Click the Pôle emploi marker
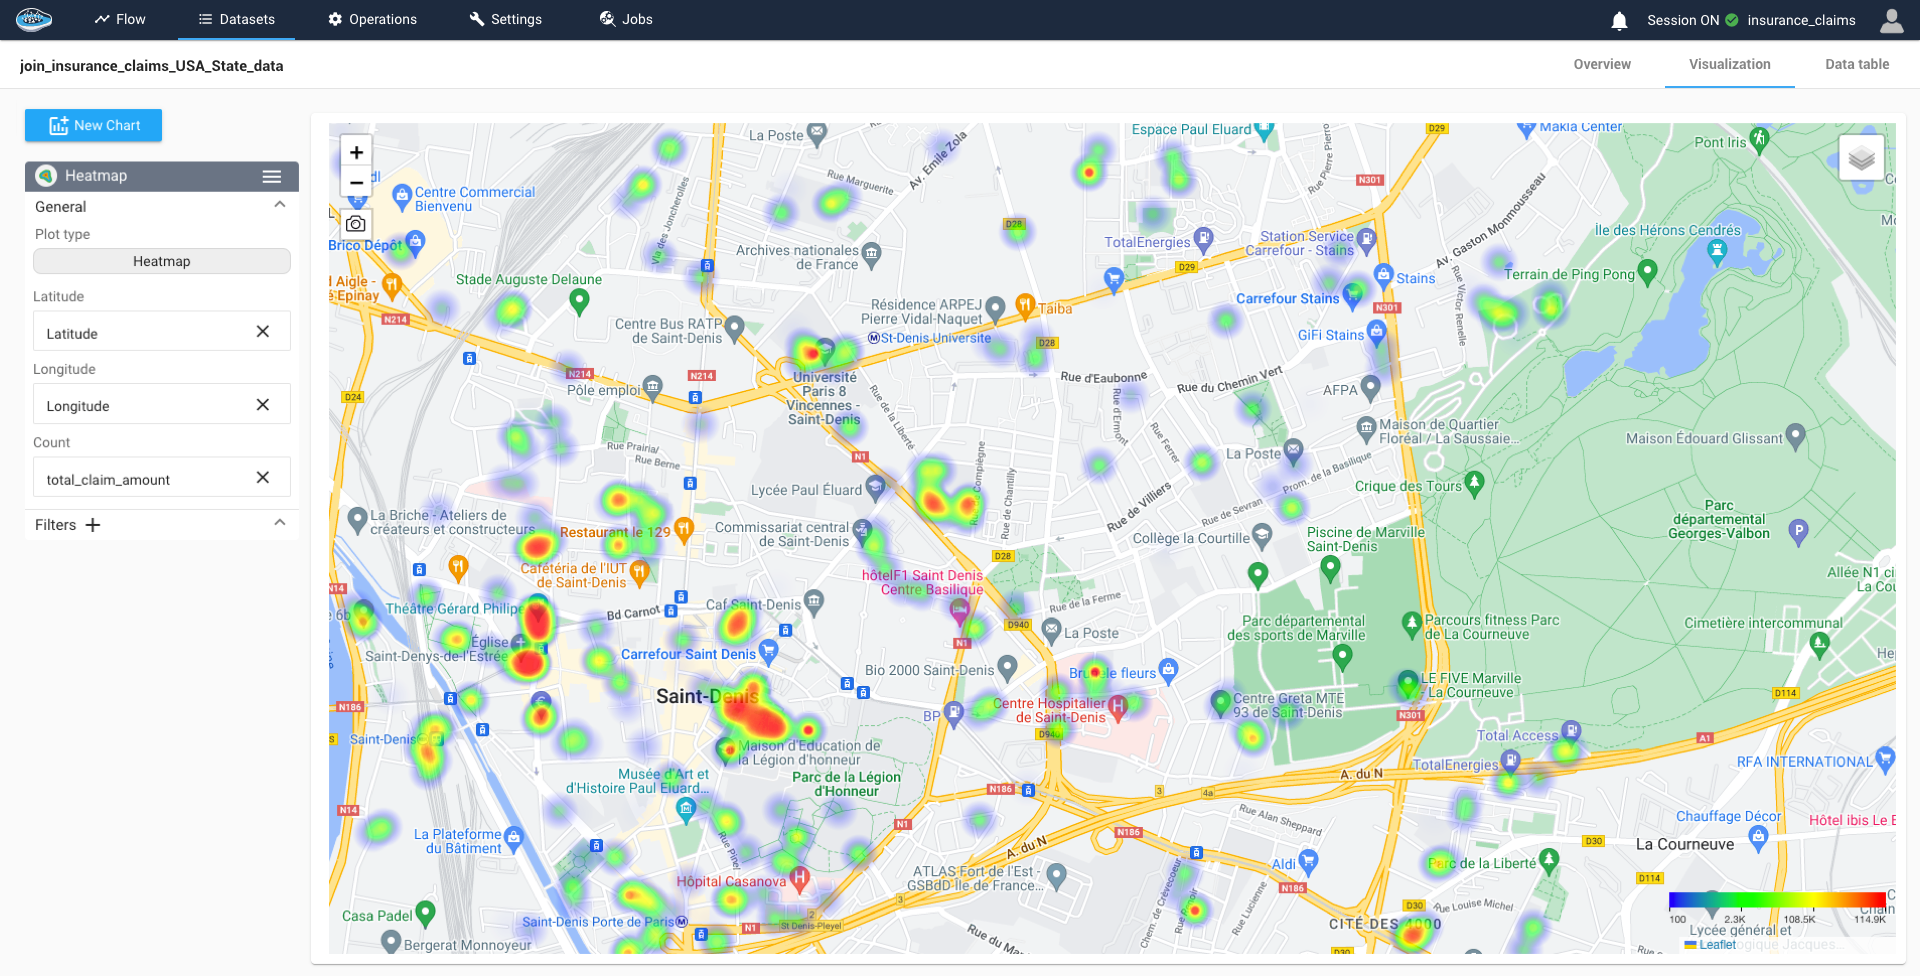 pos(653,386)
